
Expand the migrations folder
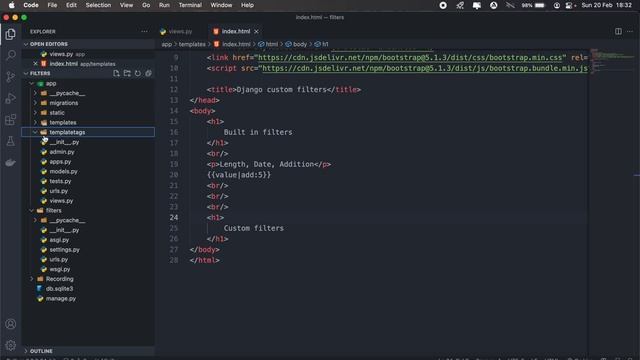tap(35, 103)
